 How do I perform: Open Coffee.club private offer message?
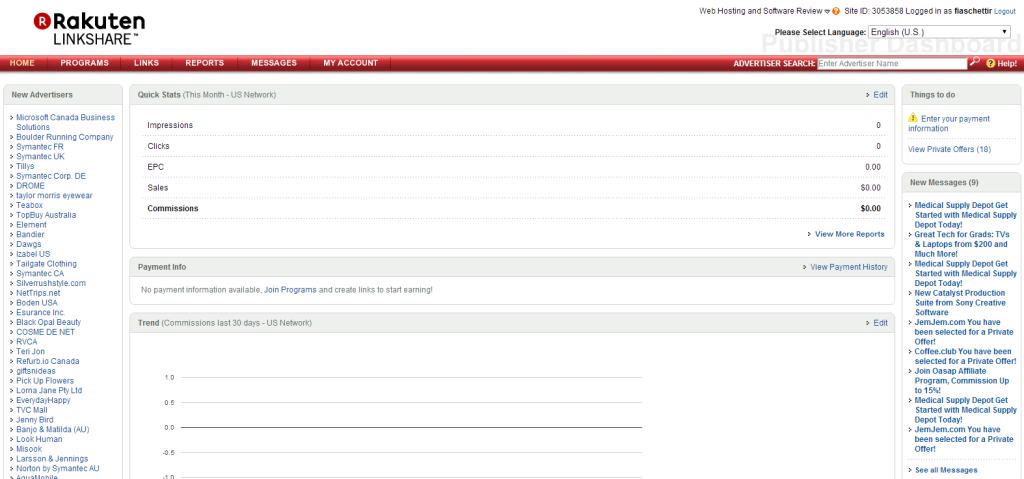[x=965, y=356]
